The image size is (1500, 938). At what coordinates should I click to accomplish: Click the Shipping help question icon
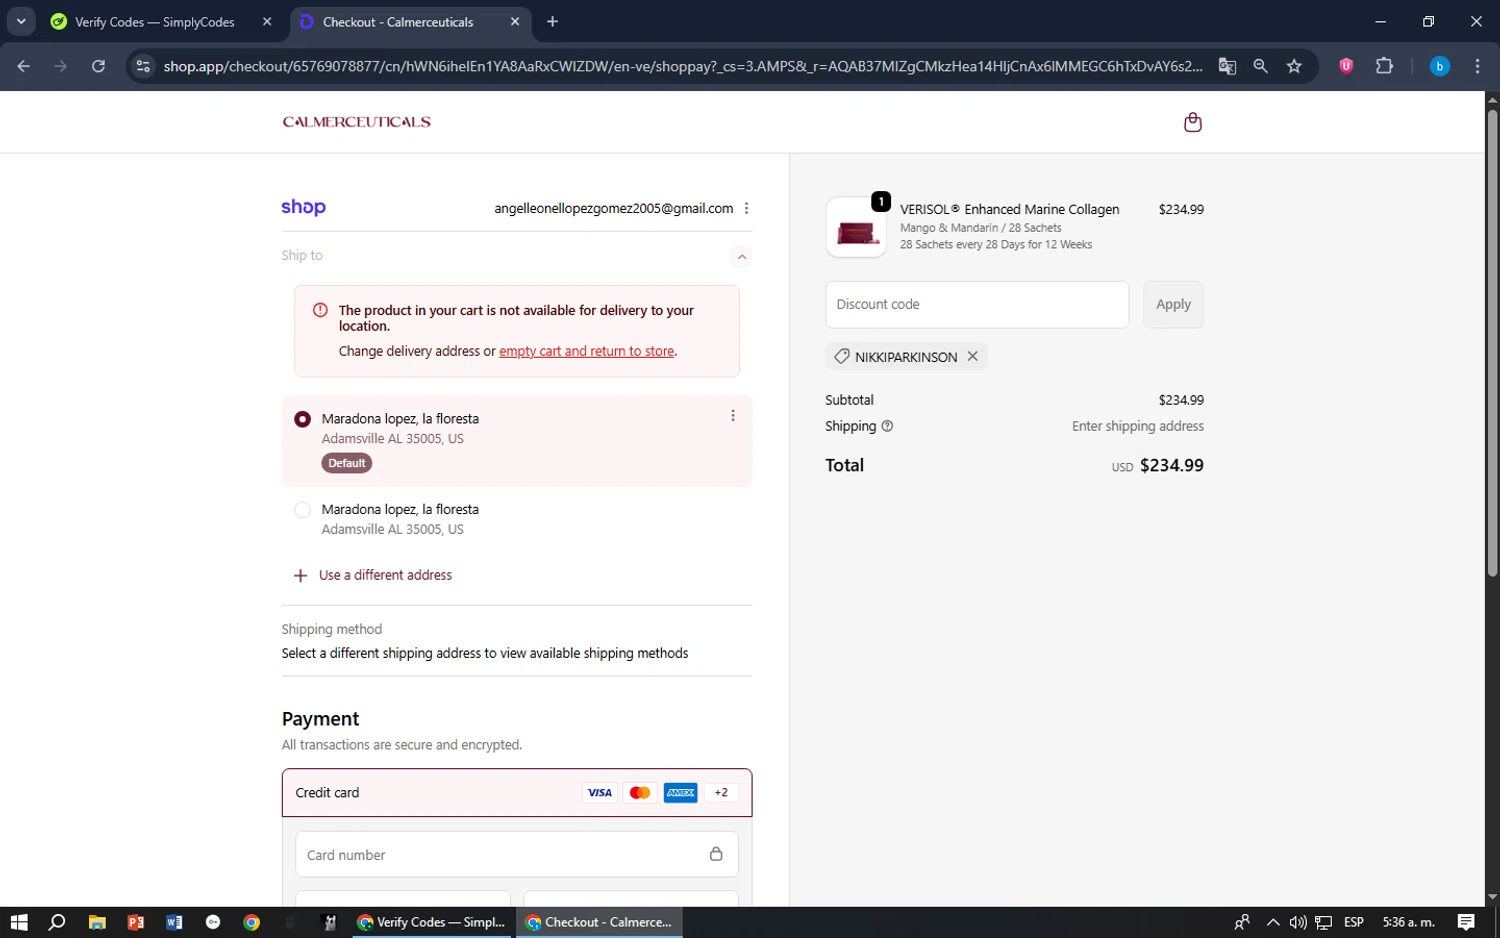[887, 426]
